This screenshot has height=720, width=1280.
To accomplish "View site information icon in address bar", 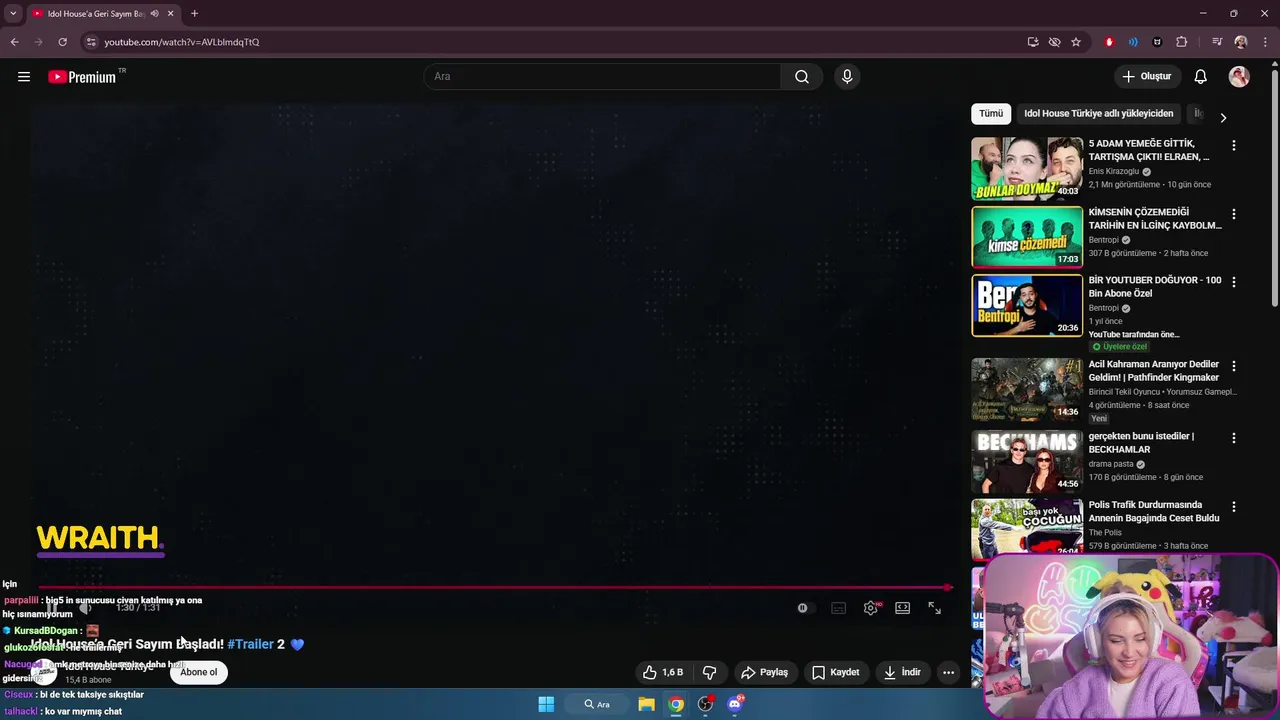I will click(x=91, y=42).
